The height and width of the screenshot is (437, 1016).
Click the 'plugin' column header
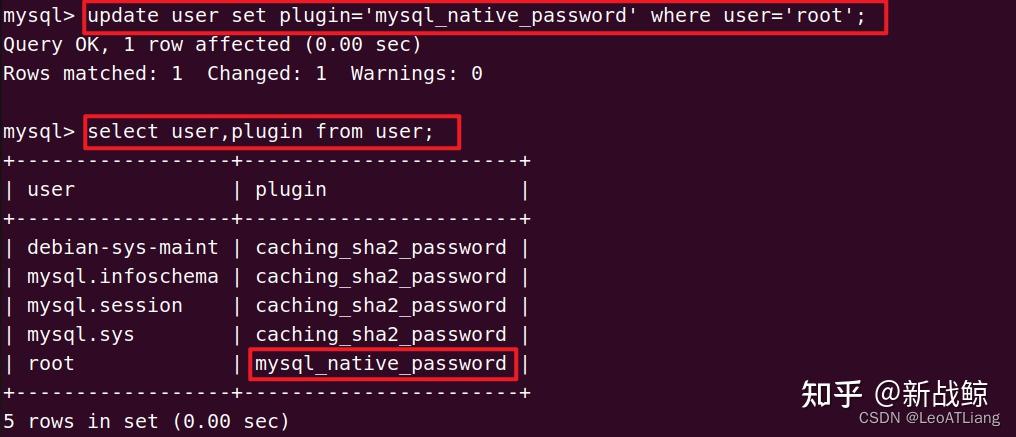pyautogui.click(x=291, y=190)
